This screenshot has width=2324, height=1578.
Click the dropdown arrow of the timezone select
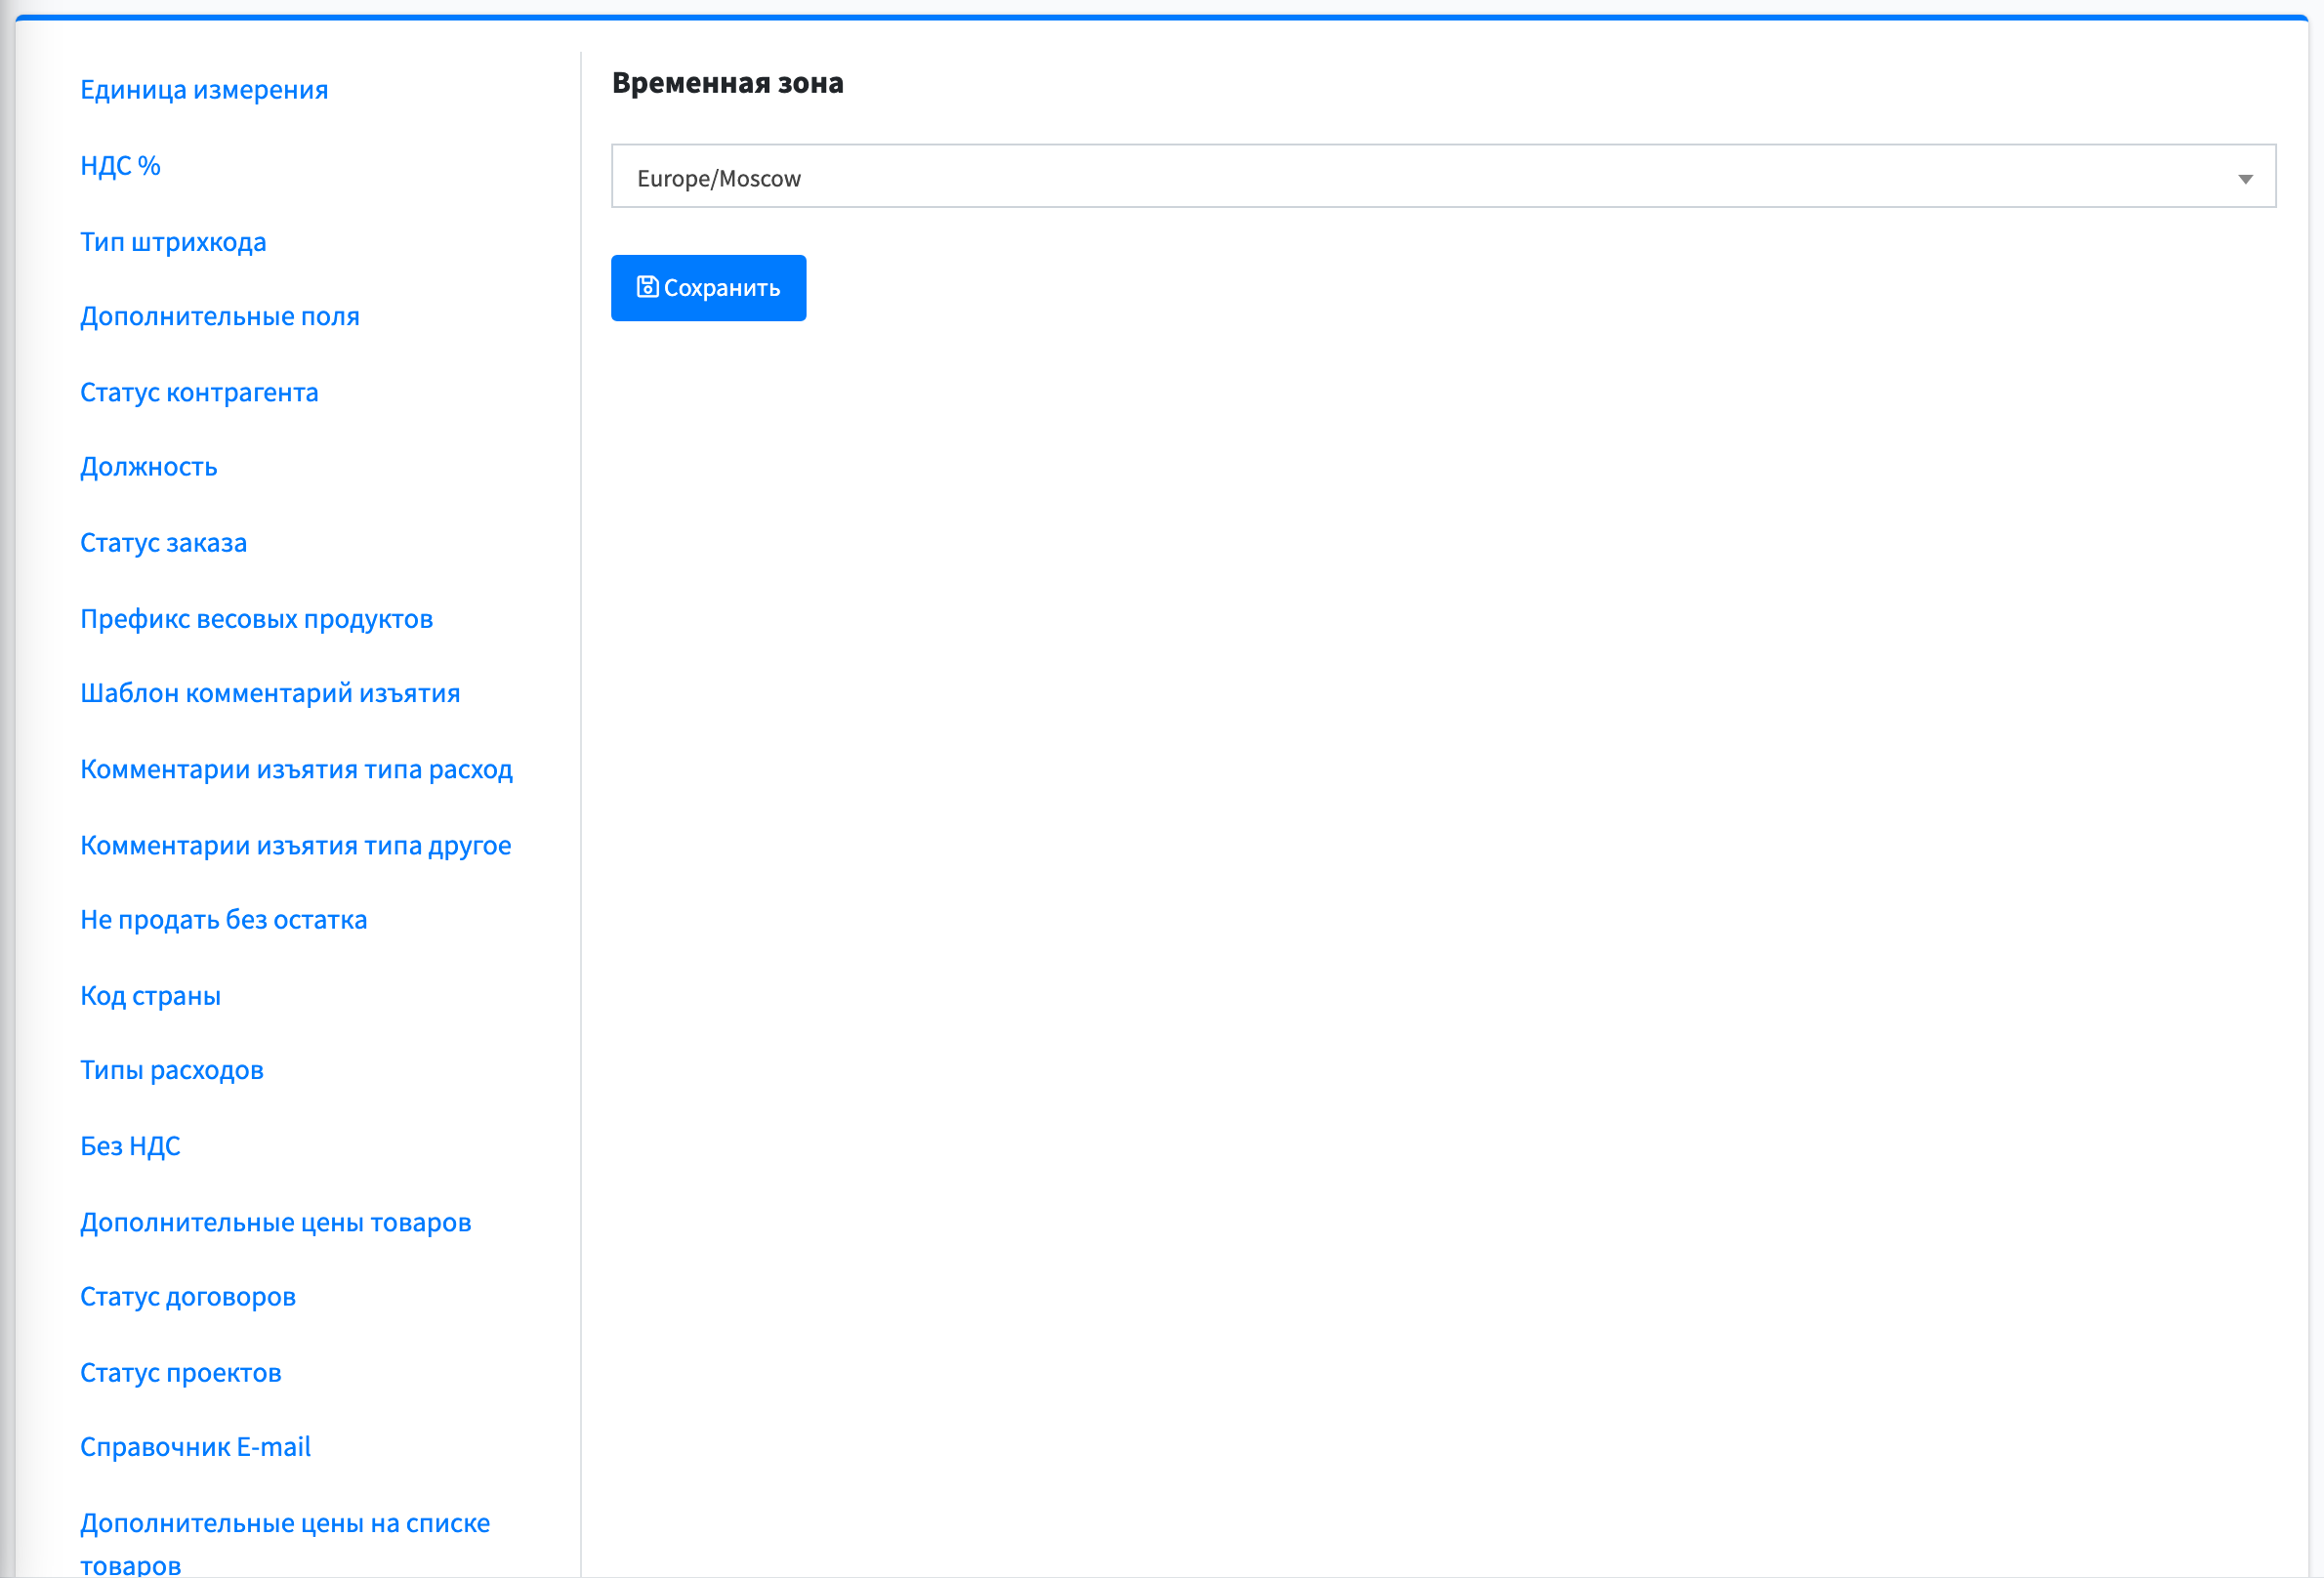[2245, 179]
